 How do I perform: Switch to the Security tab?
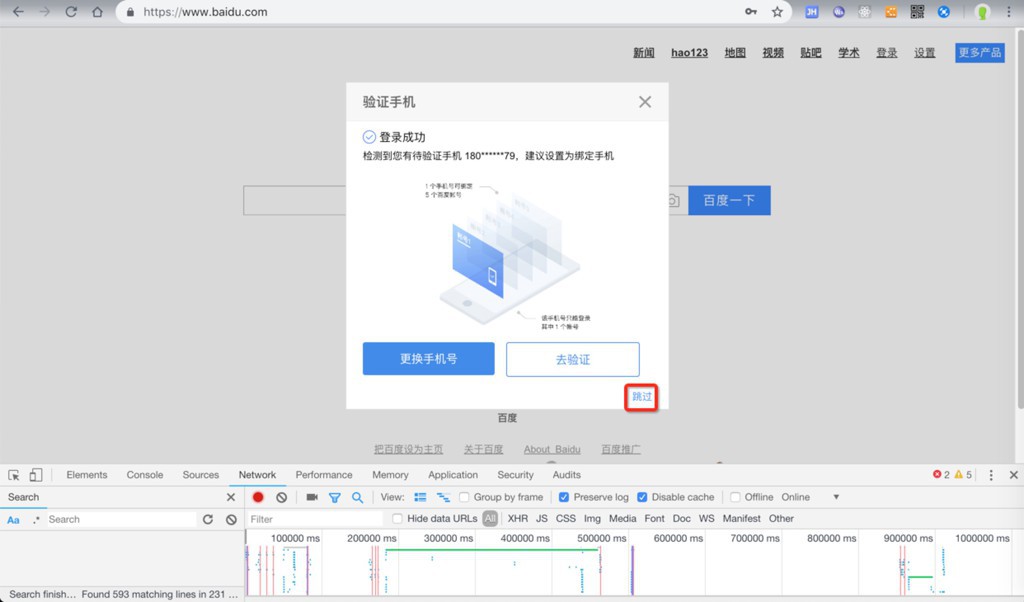pos(515,475)
